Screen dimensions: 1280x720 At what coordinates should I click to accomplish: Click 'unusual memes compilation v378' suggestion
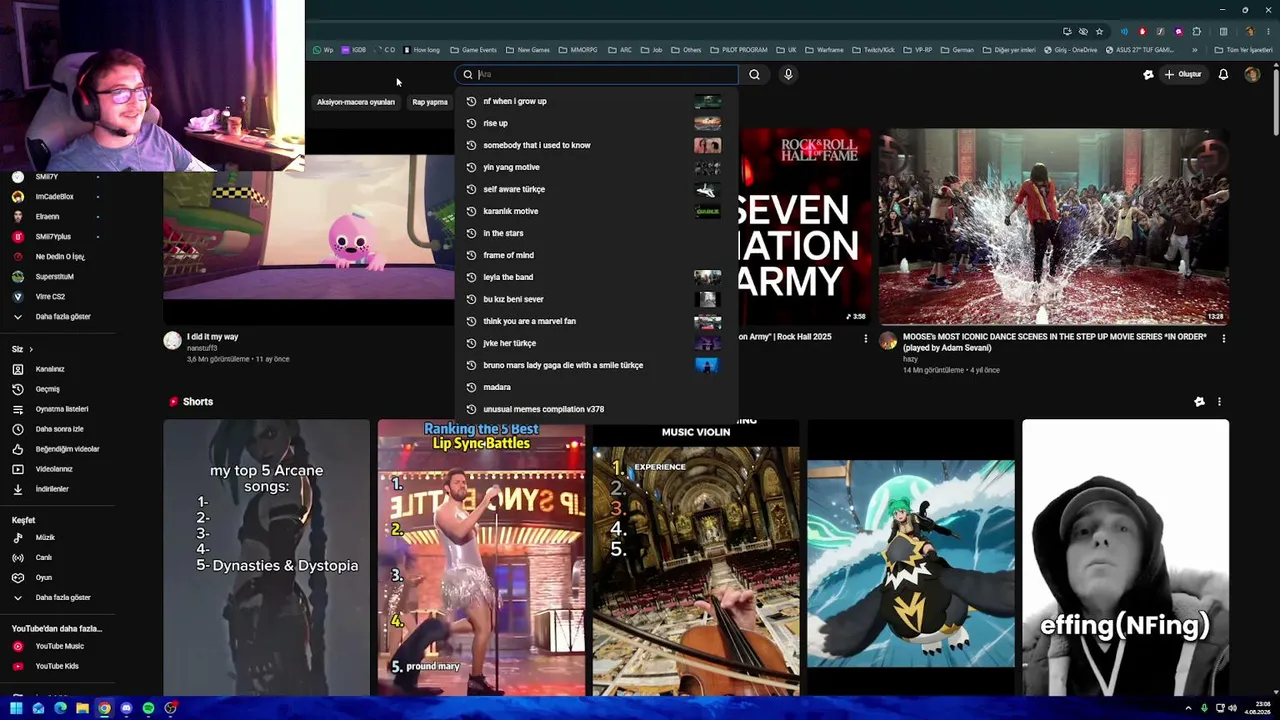[596, 409]
